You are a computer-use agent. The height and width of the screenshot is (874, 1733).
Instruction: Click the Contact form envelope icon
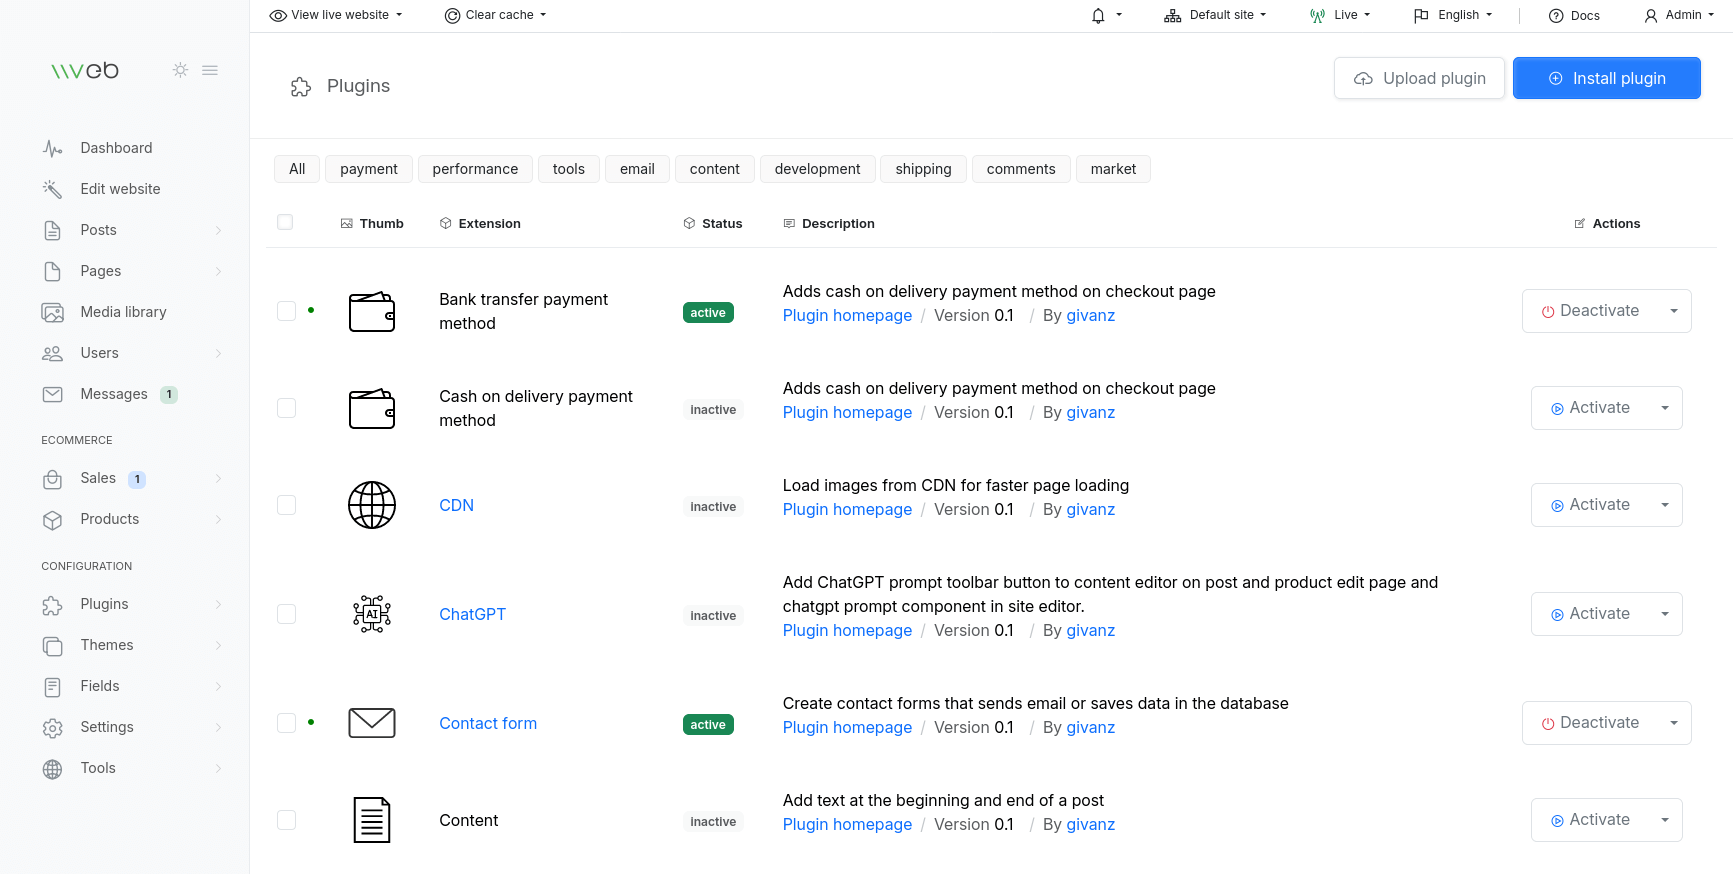pos(372,723)
